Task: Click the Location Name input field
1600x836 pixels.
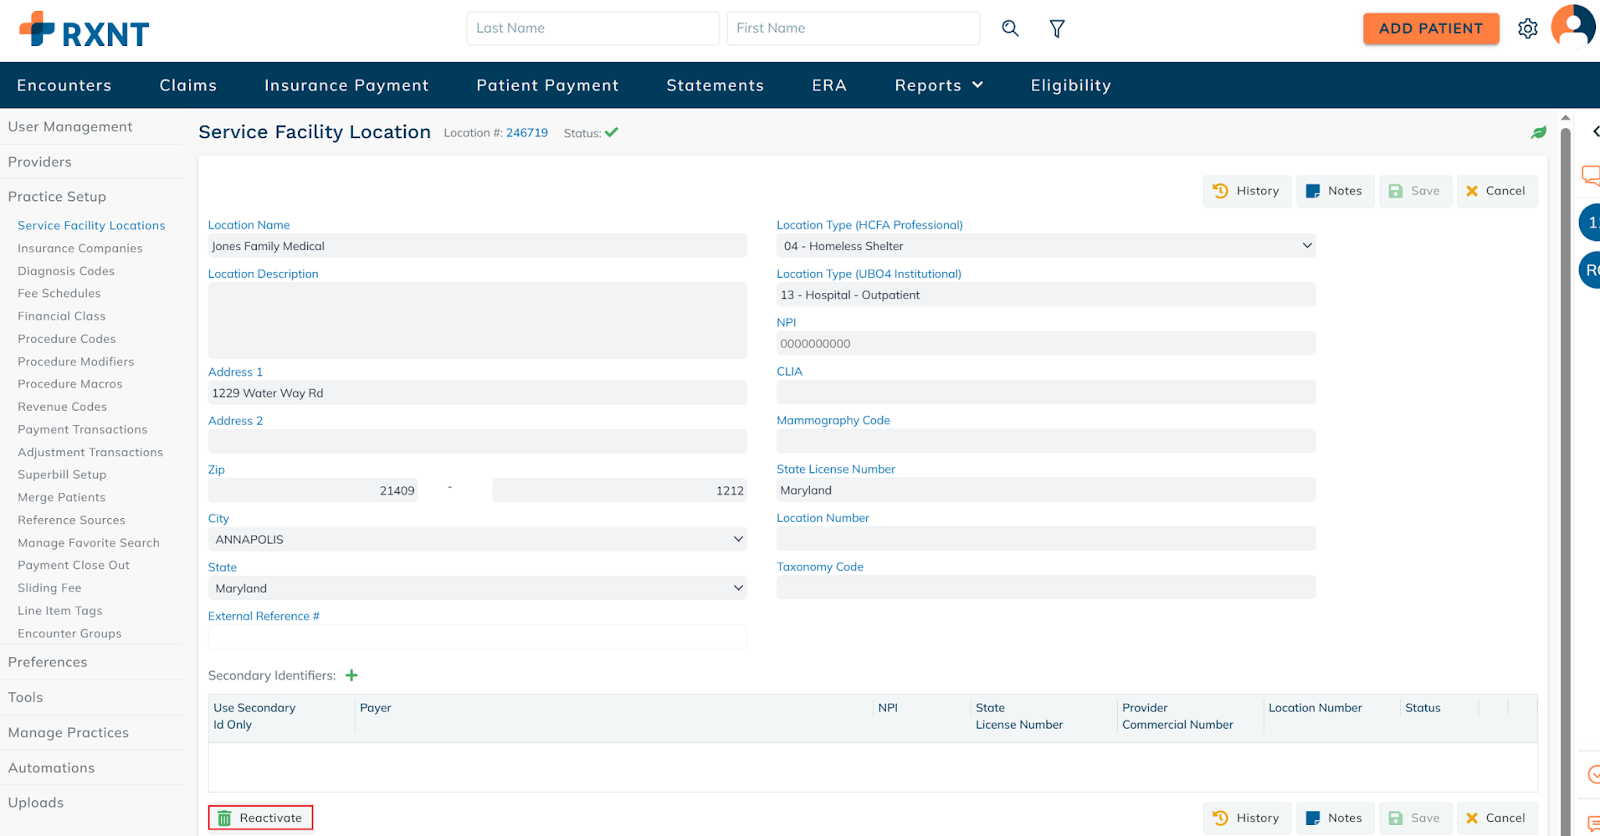Action: pyautogui.click(x=477, y=246)
